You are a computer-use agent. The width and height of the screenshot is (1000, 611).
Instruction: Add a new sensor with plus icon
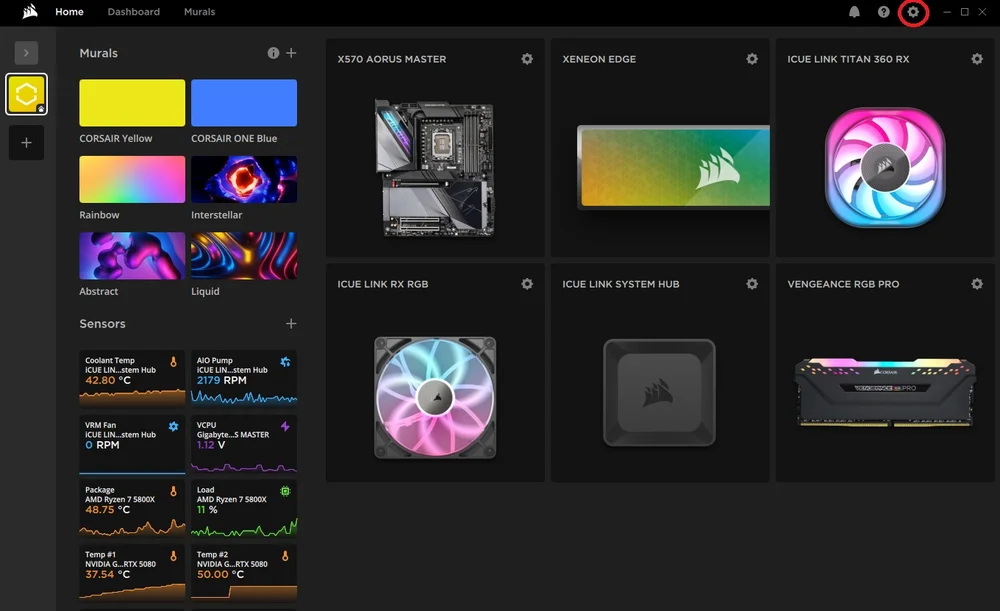(291, 324)
